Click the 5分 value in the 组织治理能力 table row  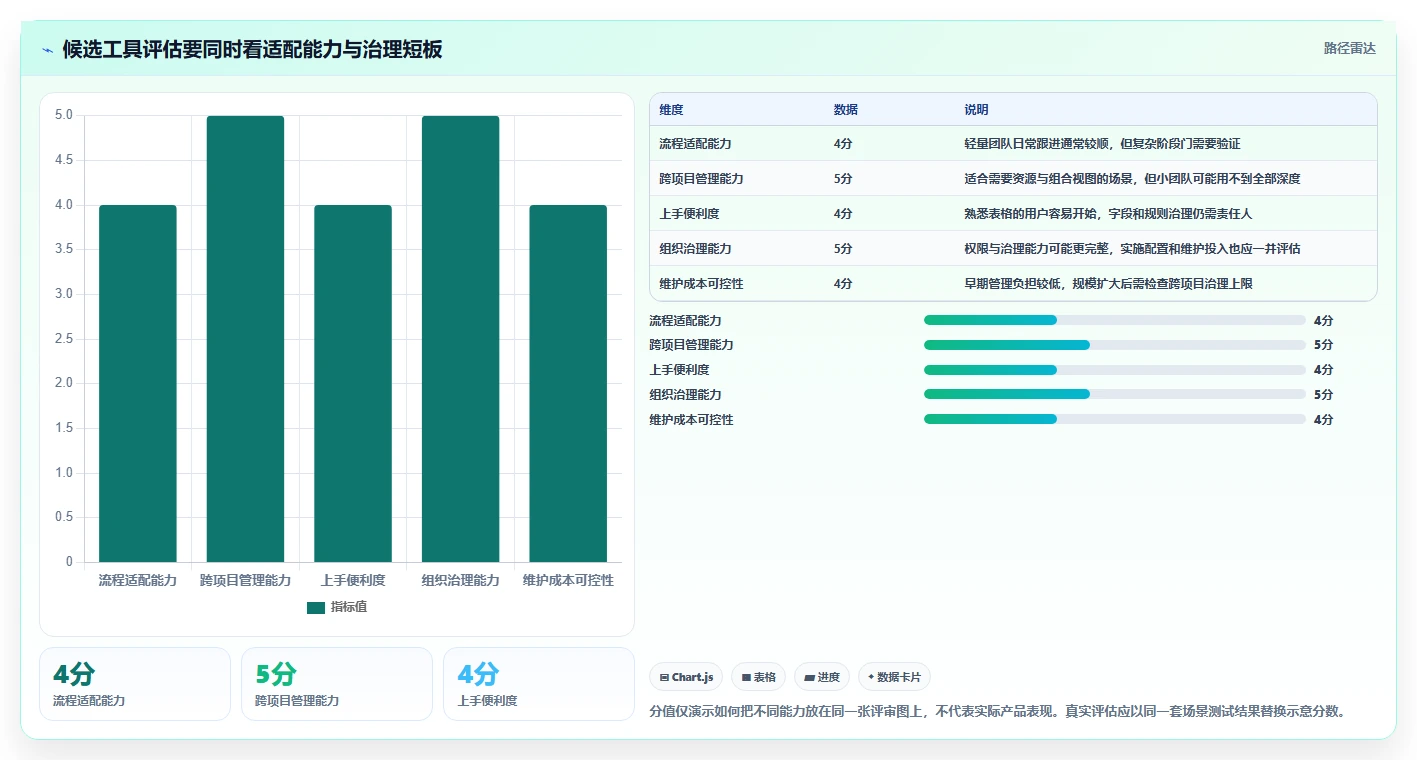[843, 249]
